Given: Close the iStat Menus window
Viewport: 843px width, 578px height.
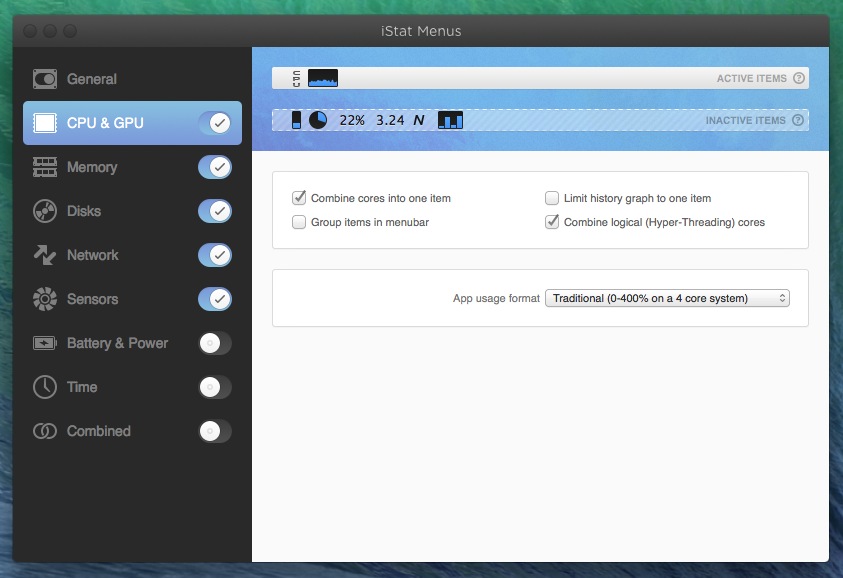Looking at the screenshot, I should click(x=30, y=31).
